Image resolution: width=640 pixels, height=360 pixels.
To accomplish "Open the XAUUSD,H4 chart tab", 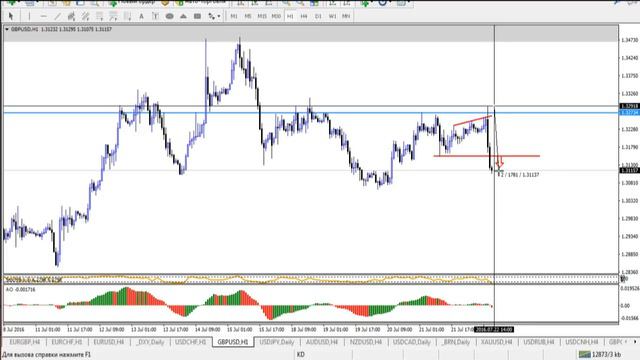I will (x=496, y=342).
